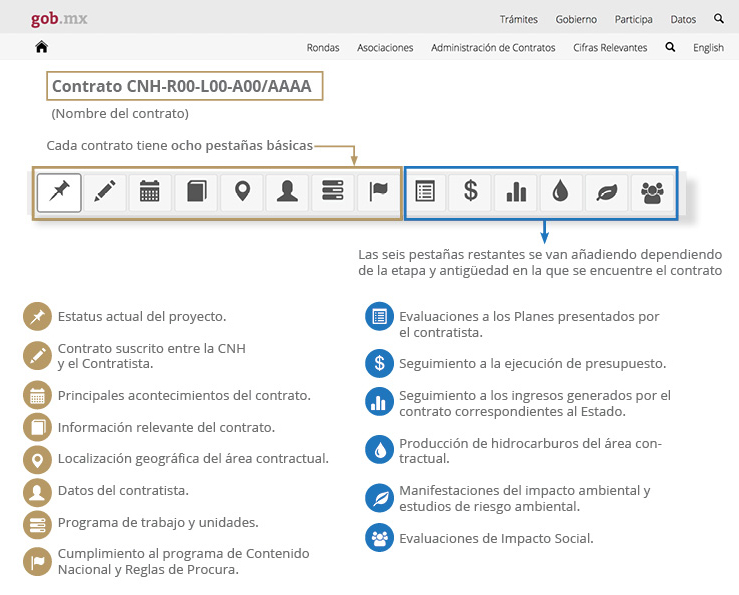The image size is (739, 595).
Task: Click the gob.mx logo
Action: click(x=59, y=19)
